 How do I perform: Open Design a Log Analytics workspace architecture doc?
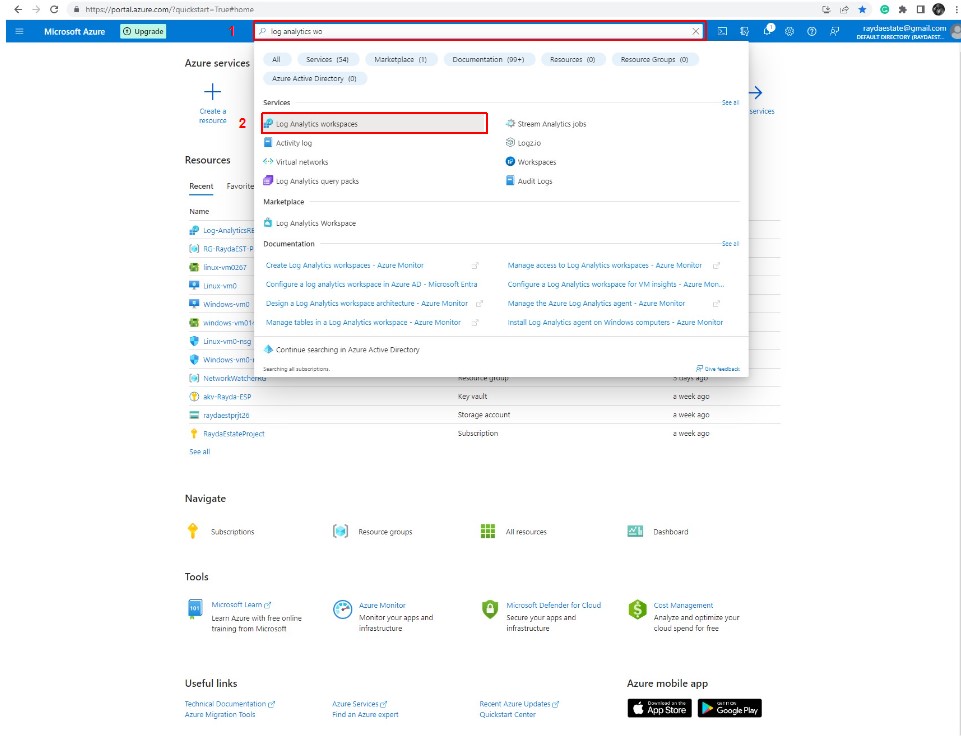click(x=367, y=303)
